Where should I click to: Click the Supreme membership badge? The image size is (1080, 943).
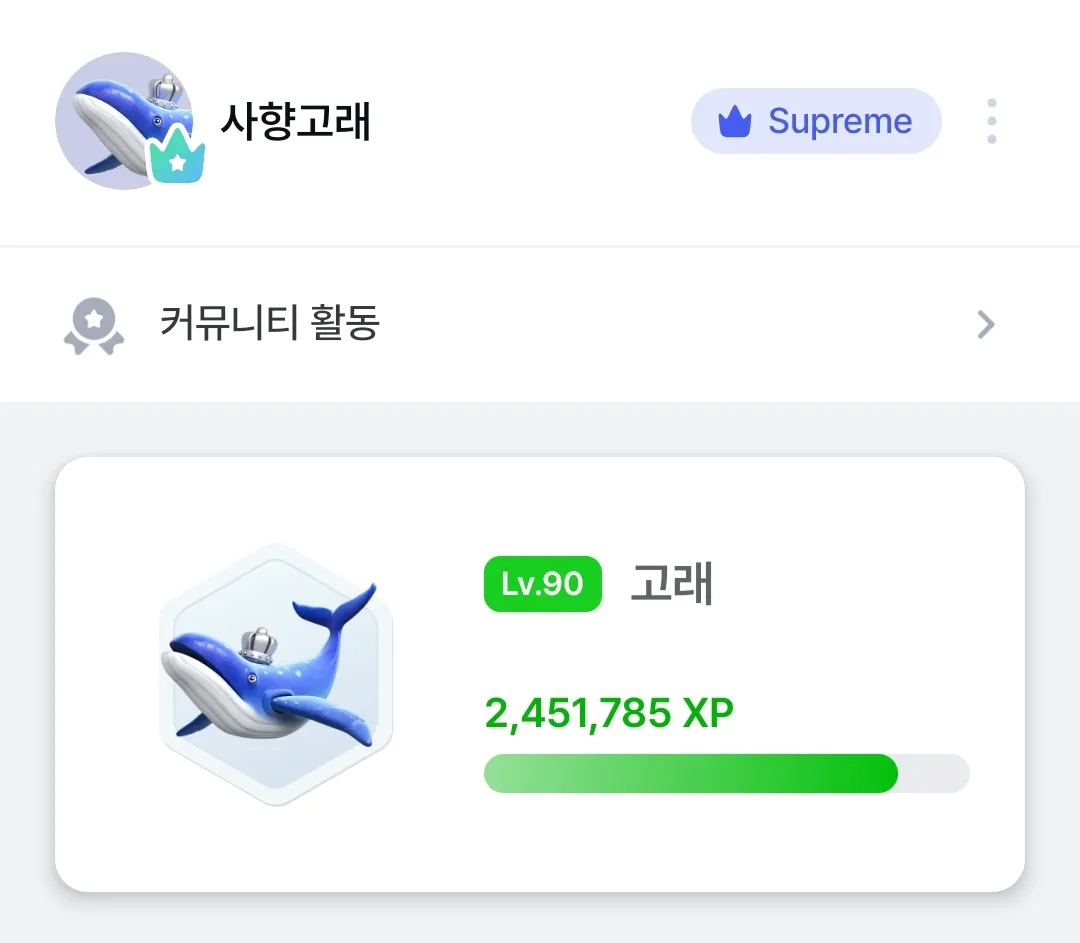(x=816, y=122)
